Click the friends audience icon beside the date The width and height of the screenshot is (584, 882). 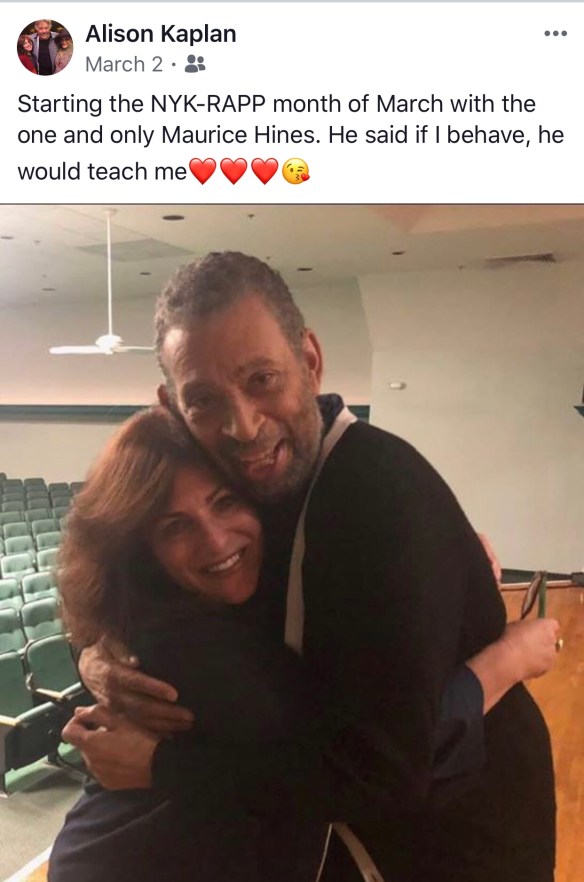pos(195,64)
